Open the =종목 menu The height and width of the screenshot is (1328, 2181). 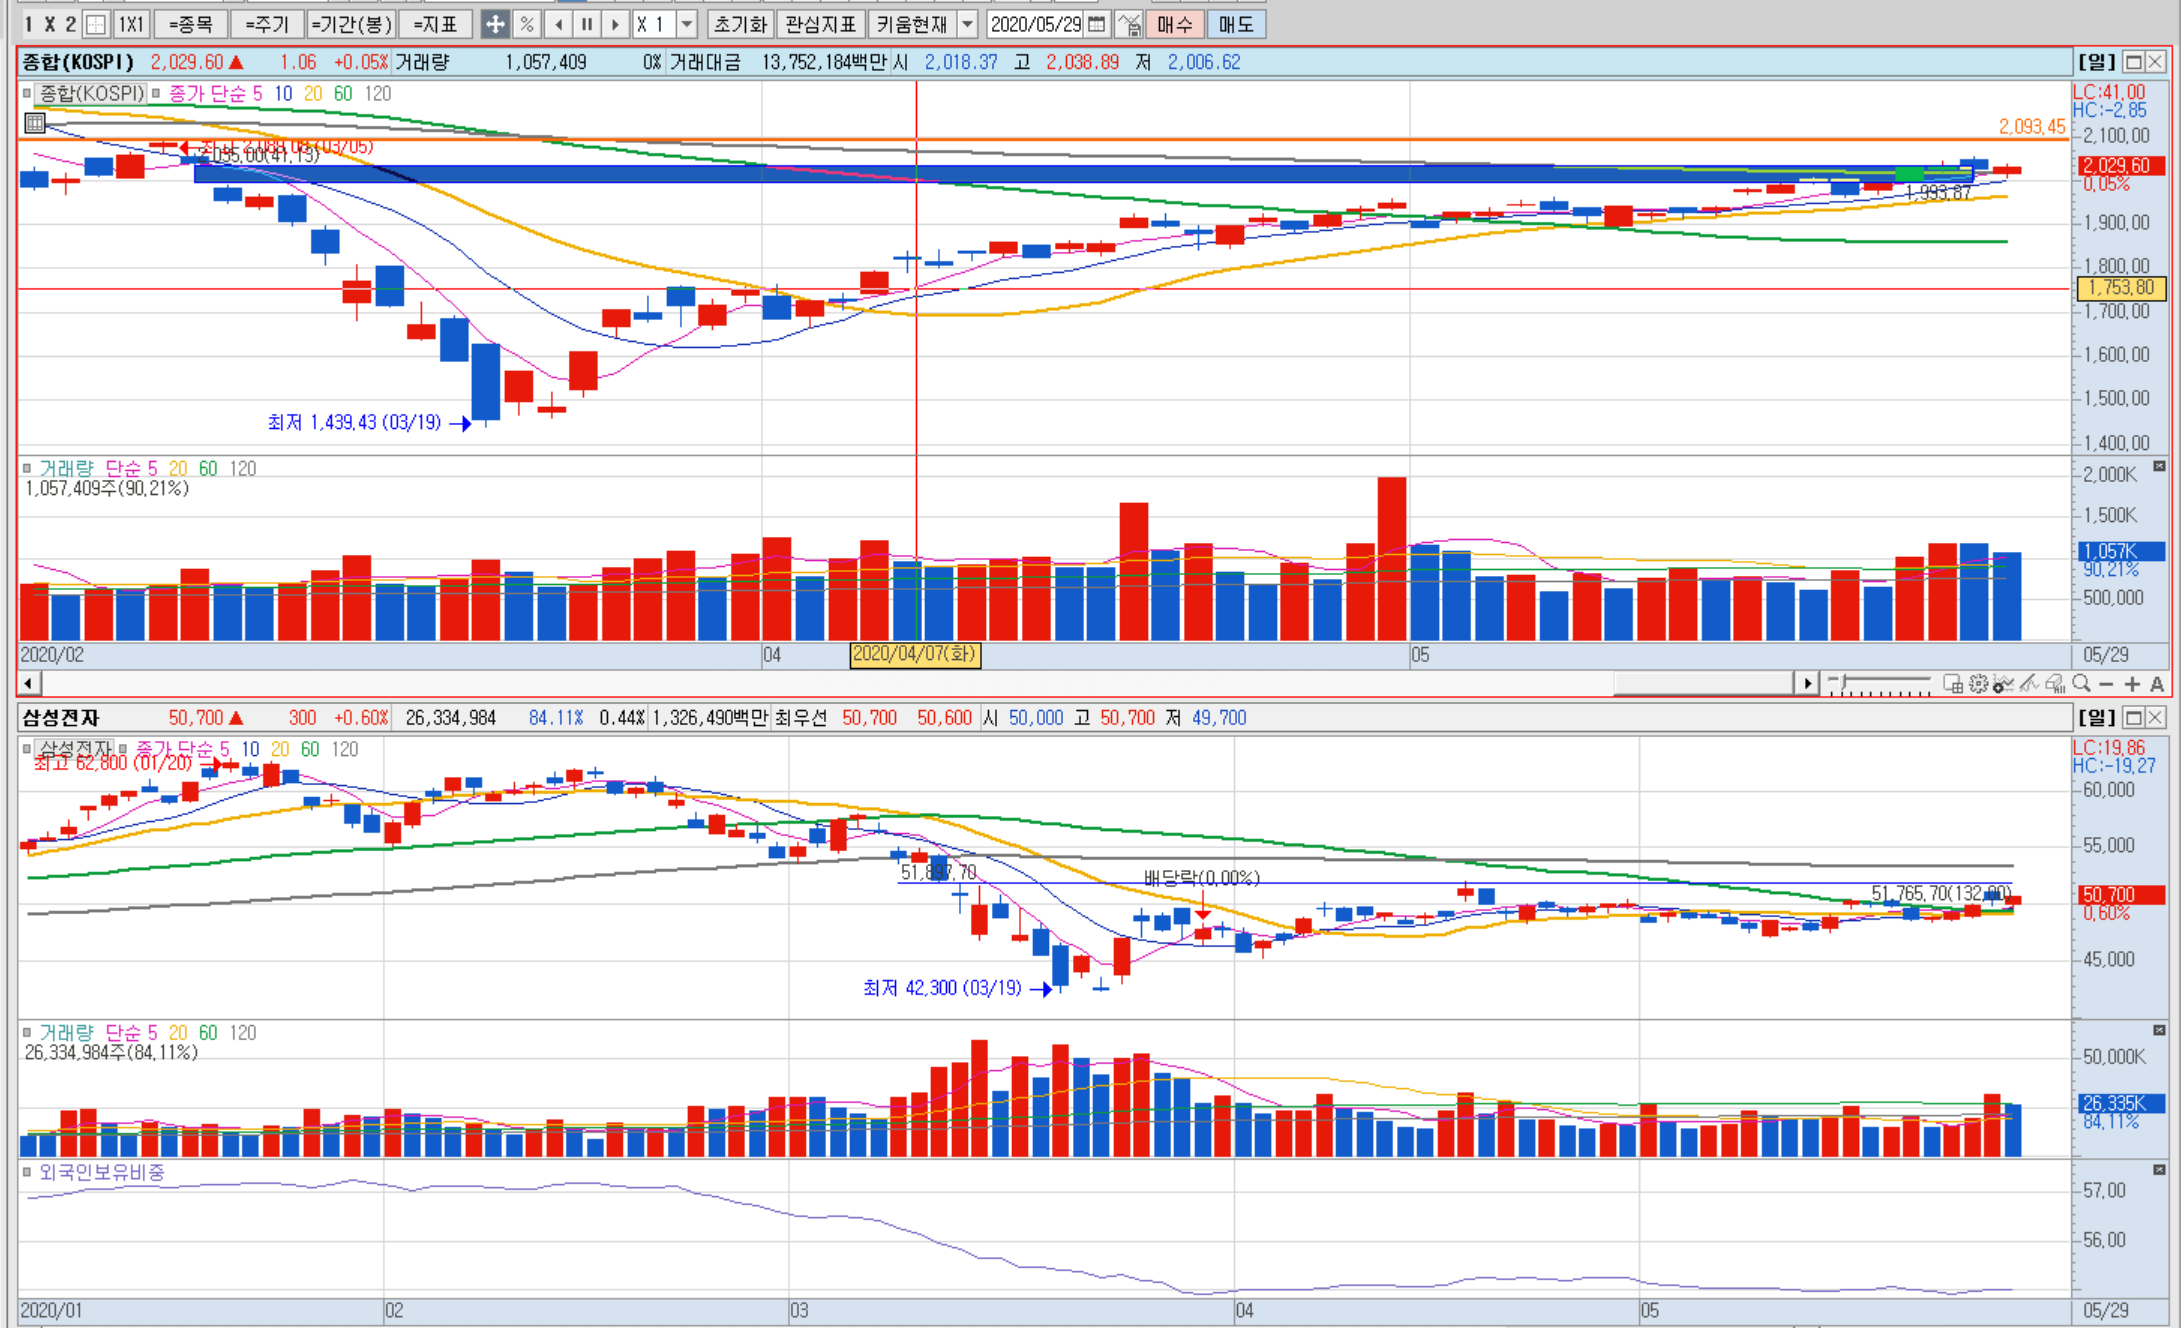(x=190, y=24)
